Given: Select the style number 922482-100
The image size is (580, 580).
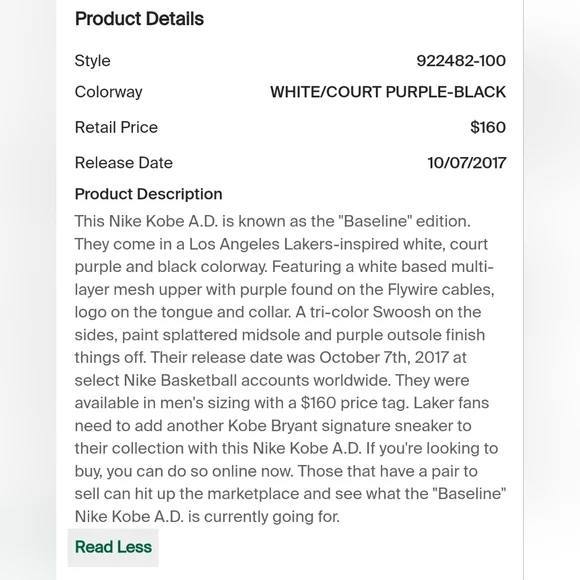Looking at the screenshot, I should tap(461, 61).
